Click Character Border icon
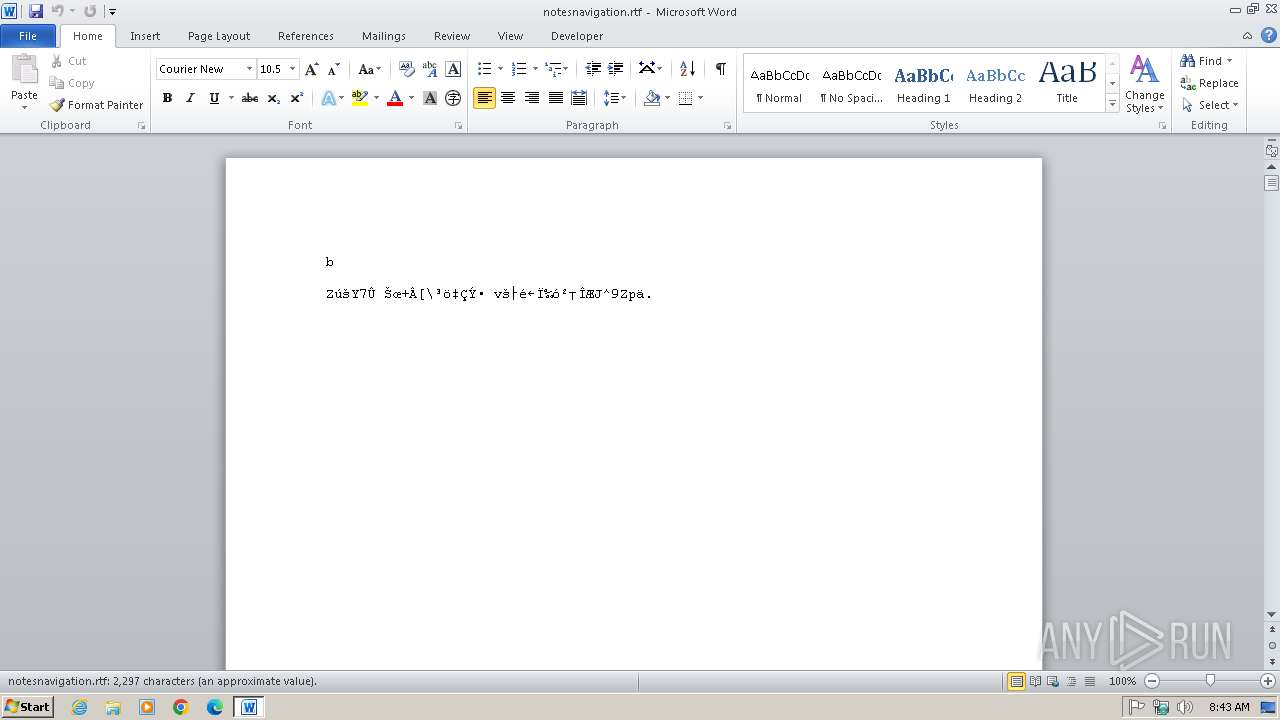 (453, 69)
